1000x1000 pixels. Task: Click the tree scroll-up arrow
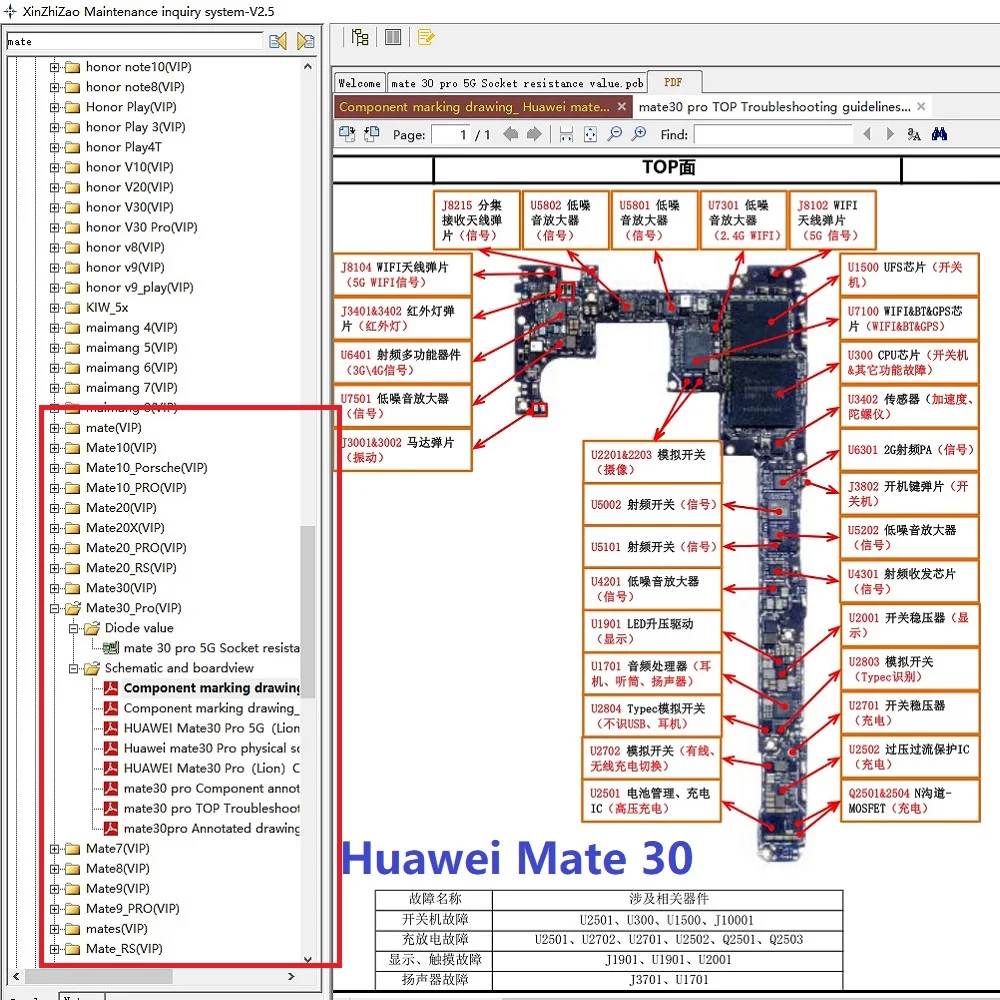tap(307, 66)
